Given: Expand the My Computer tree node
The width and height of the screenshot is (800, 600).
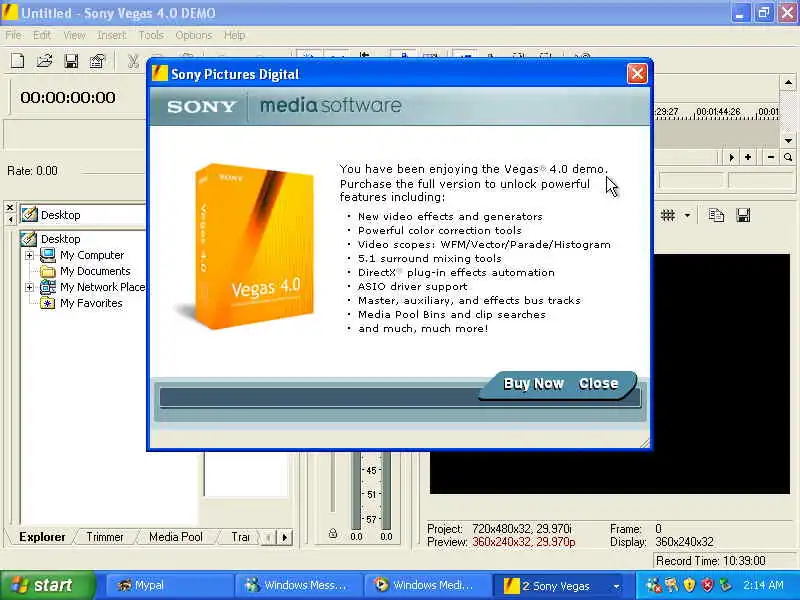Looking at the screenshot, I should [29, 255].
